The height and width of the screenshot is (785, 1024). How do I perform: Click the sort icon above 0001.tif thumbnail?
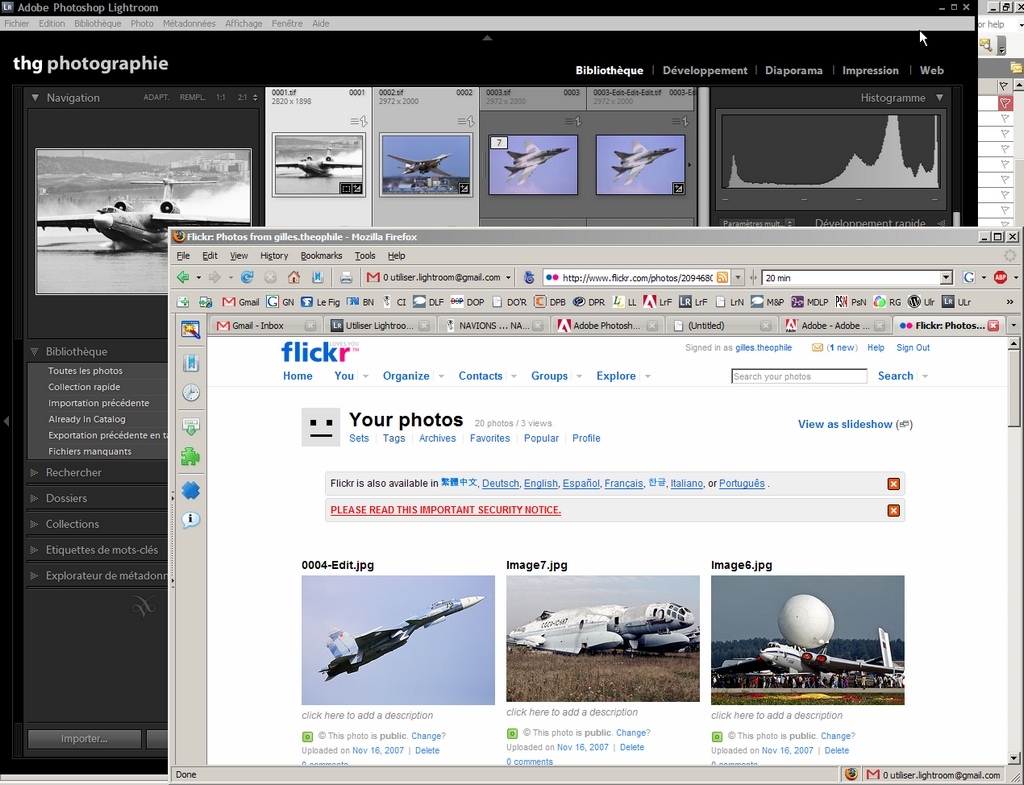pos(359,121)
